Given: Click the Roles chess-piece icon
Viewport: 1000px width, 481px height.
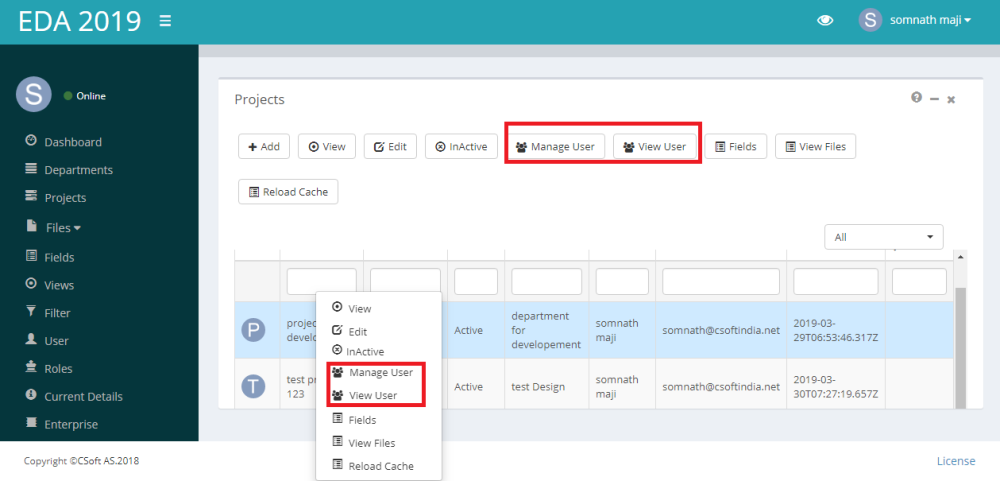Looking at the screenshot, I should click(x=31, y=367).
